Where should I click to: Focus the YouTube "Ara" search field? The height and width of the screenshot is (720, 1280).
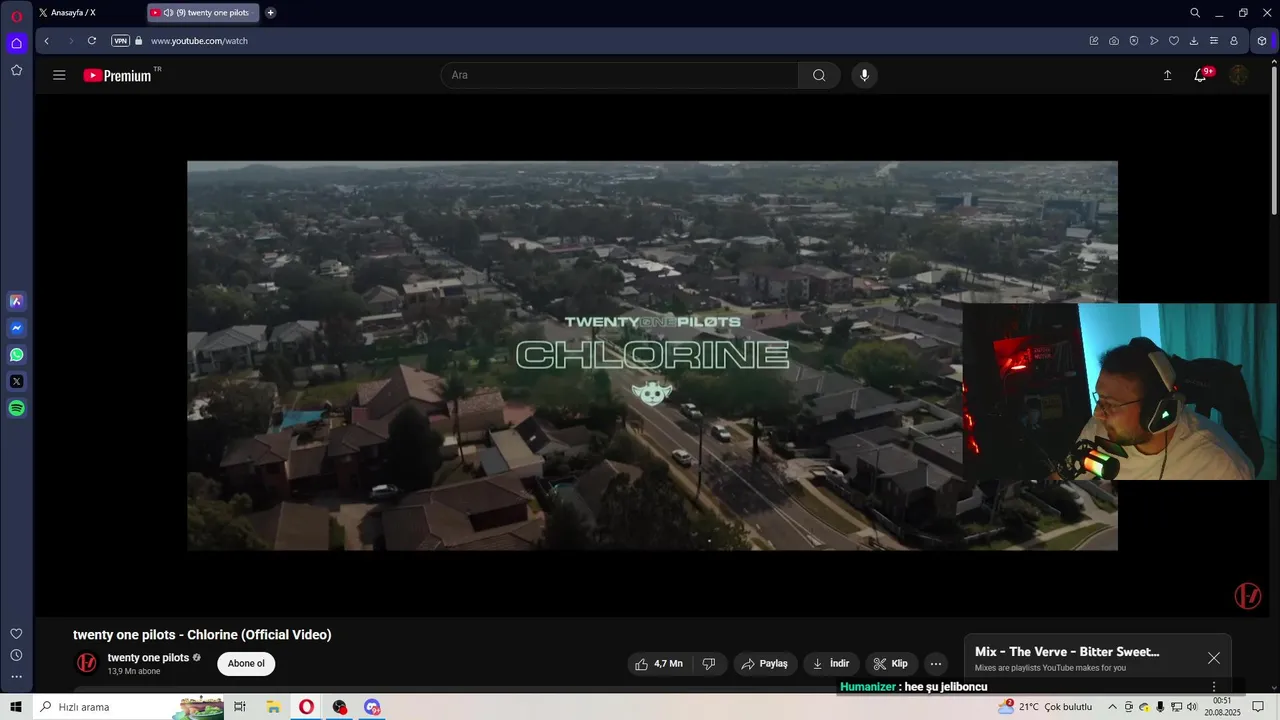click(x=620, y=75)
